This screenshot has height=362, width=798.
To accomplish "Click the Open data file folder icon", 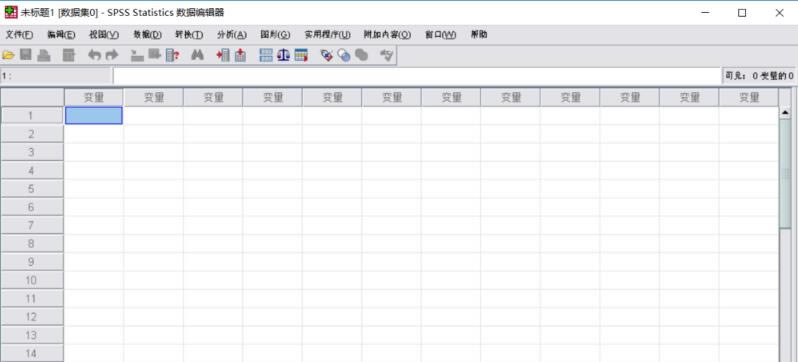I will (x=8, y=55).
